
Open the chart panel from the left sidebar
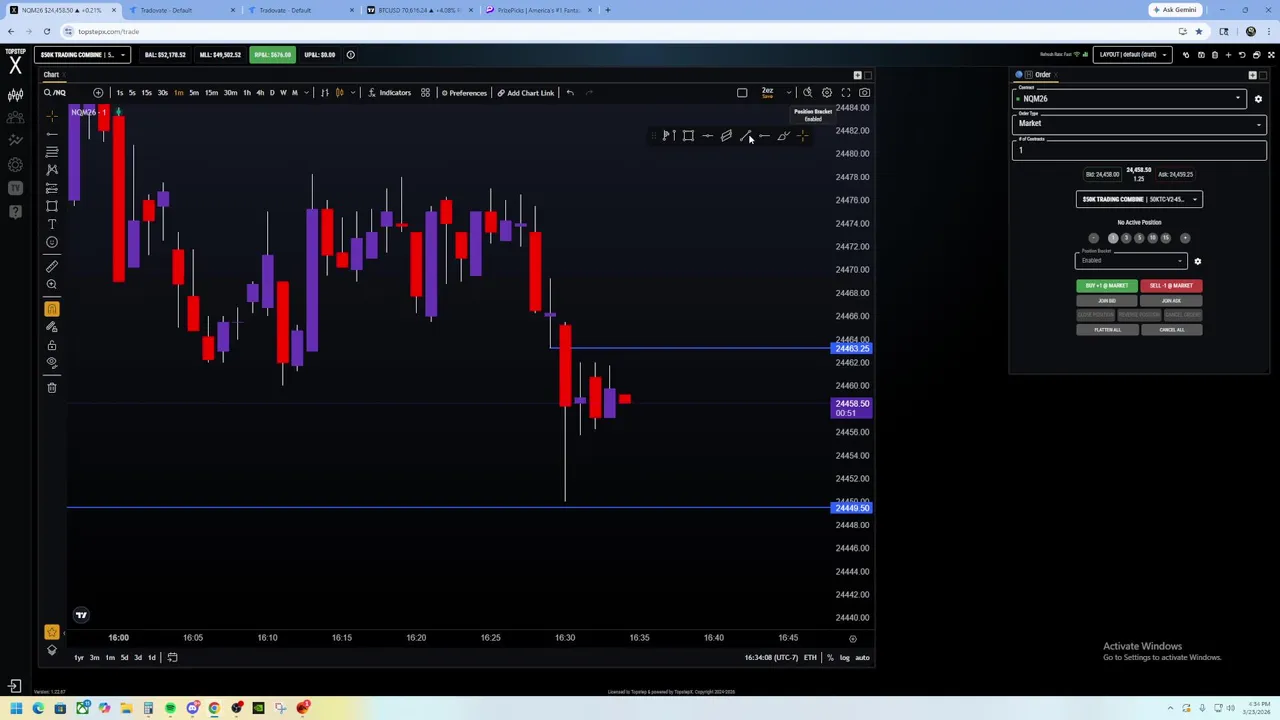[x=15, y=95]
